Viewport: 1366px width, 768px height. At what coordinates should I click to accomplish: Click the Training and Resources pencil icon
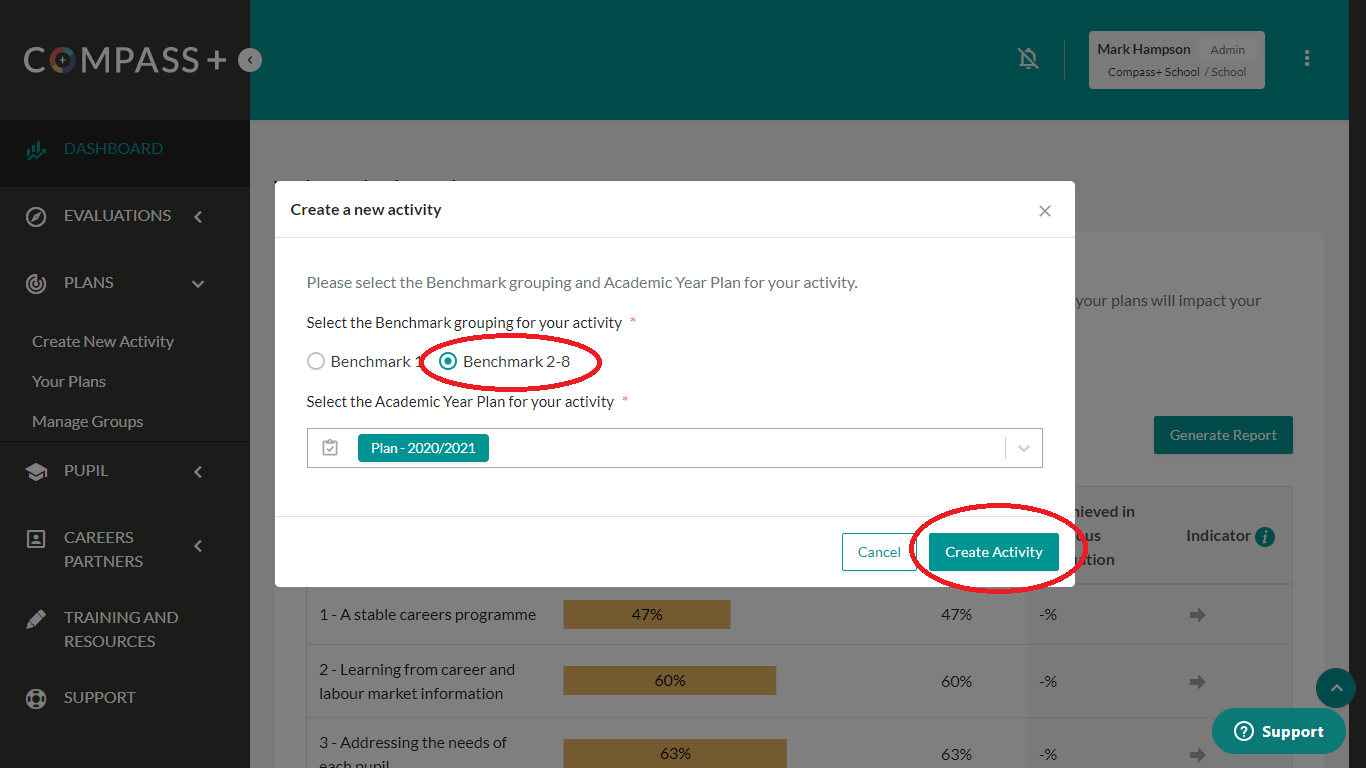coord(36,619)
